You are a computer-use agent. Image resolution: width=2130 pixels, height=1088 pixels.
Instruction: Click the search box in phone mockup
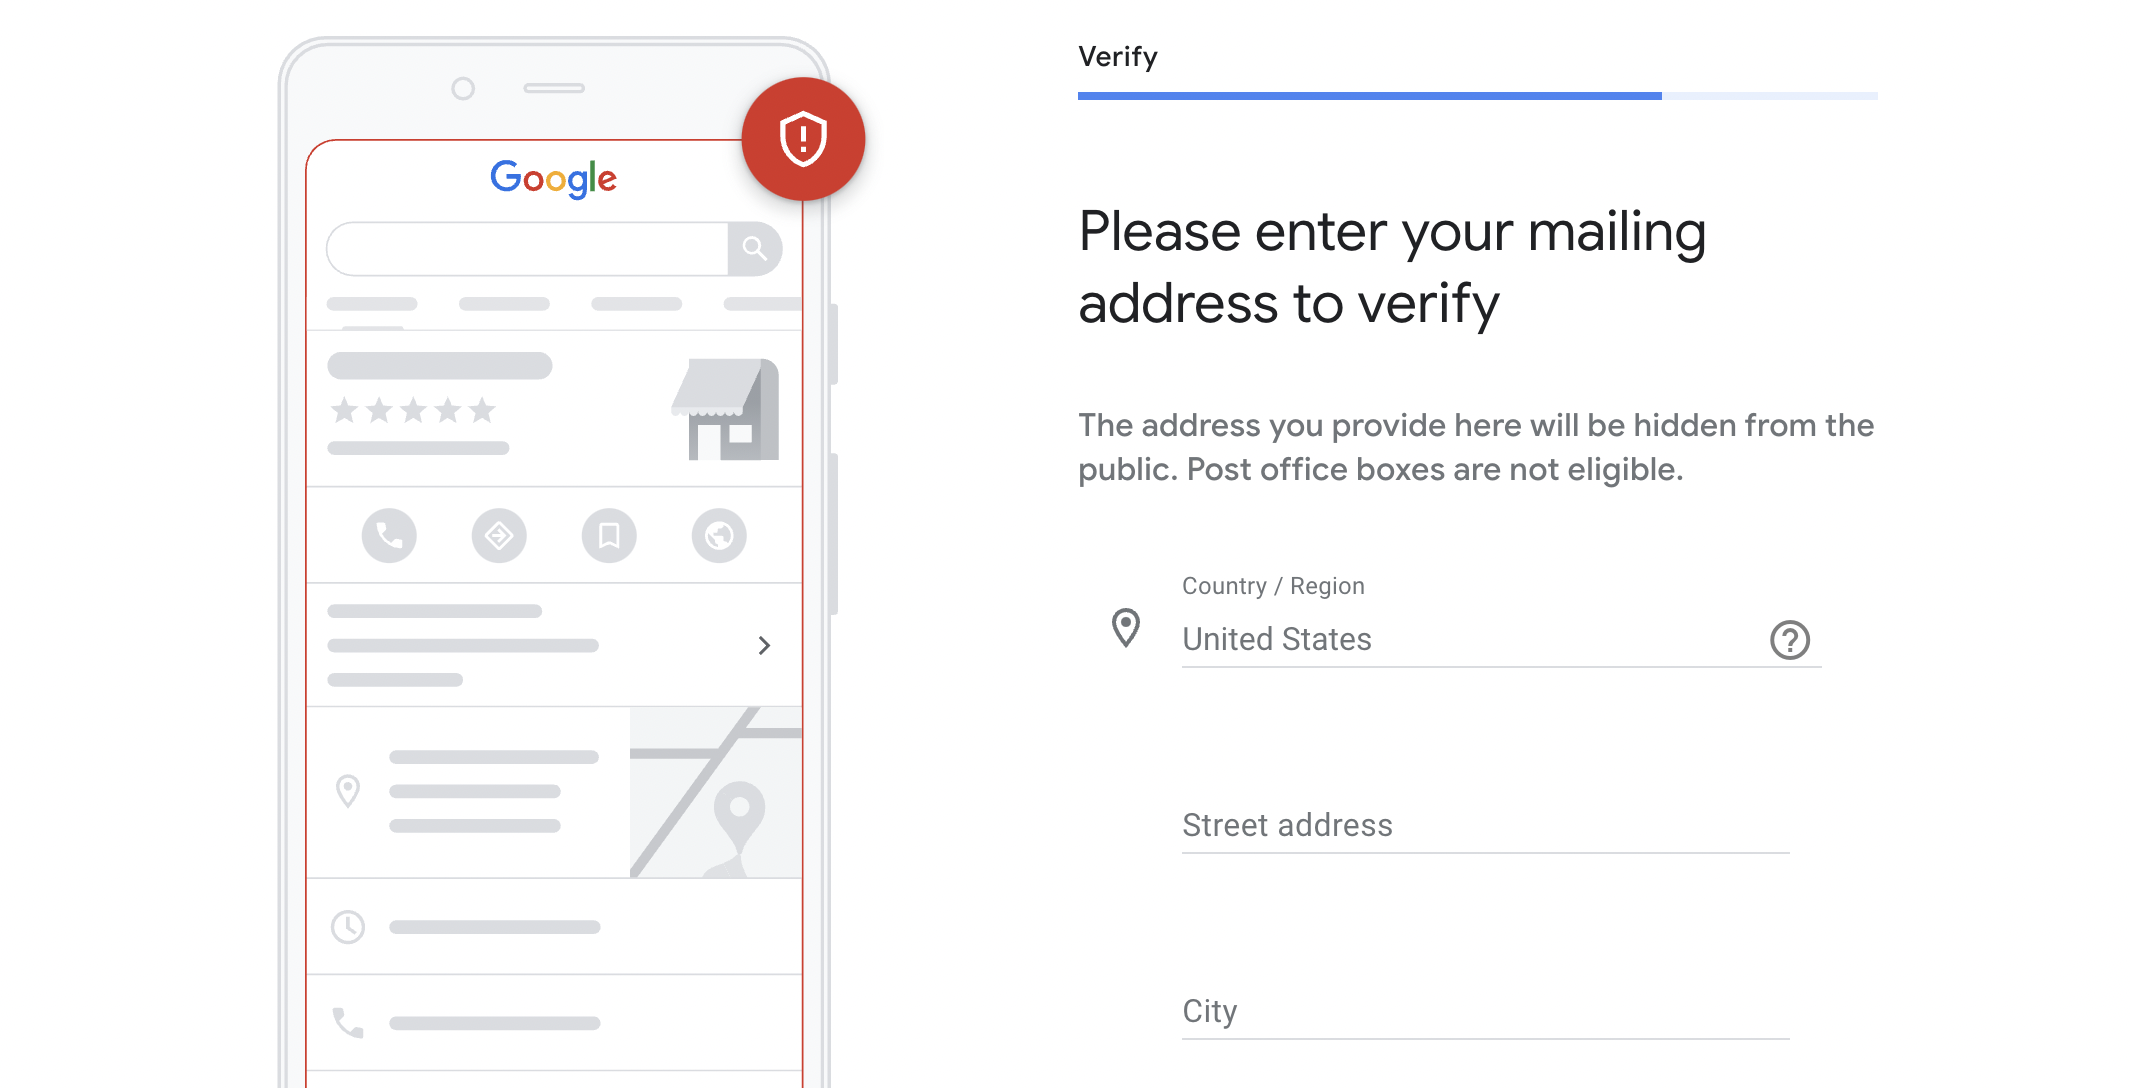527,249
